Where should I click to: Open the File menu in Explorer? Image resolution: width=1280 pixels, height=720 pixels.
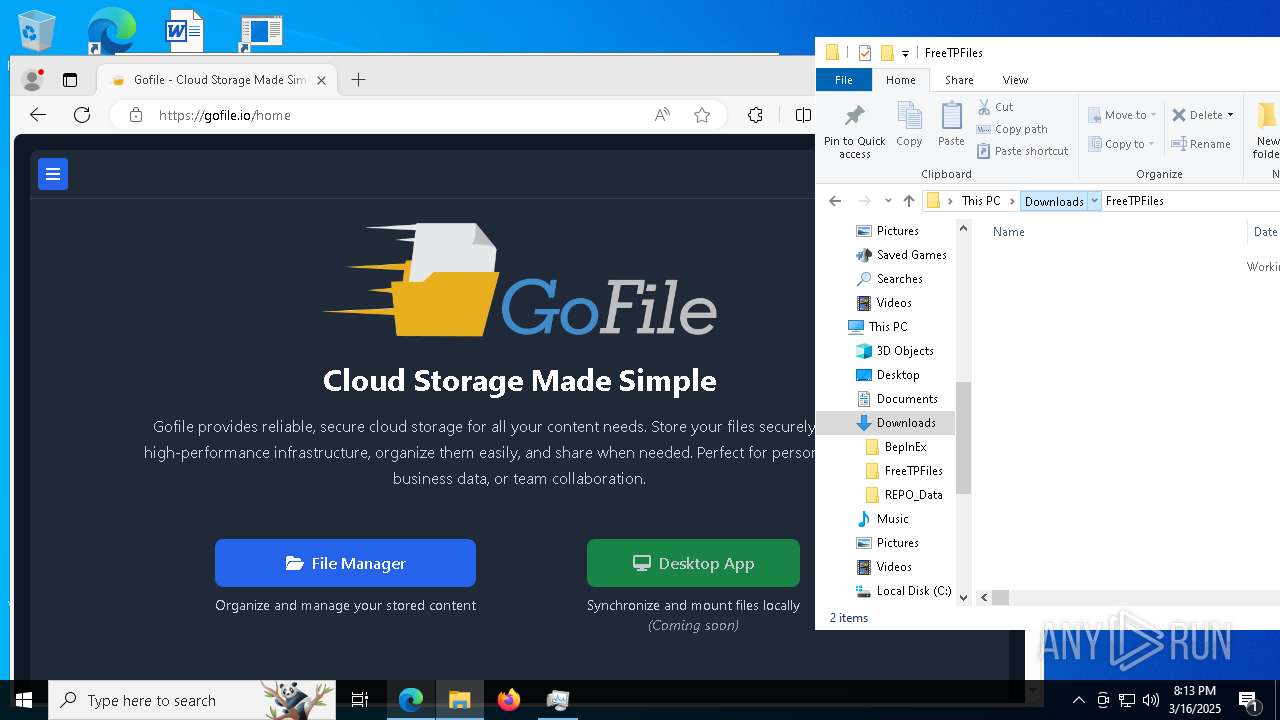tap(843, 80)
